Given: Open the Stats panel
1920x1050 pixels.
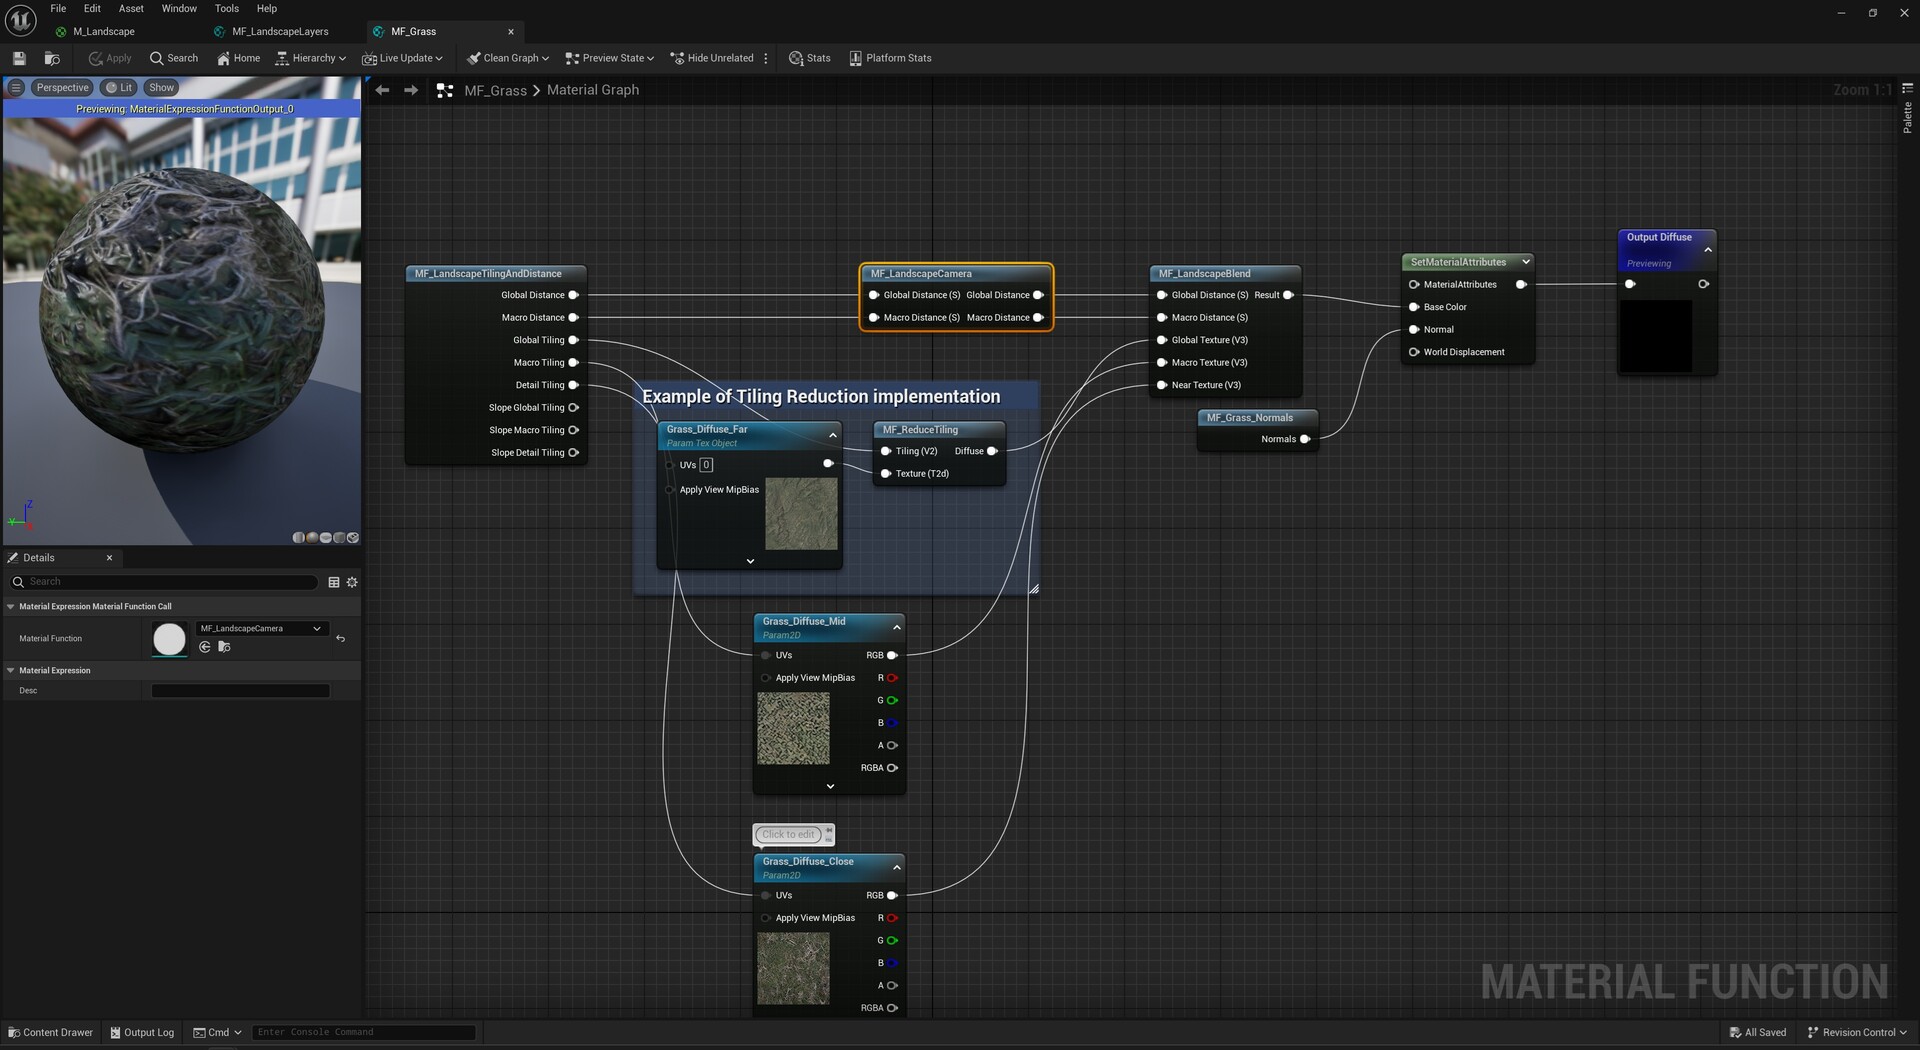Looking at the screenshot, I should coord(810,58).
